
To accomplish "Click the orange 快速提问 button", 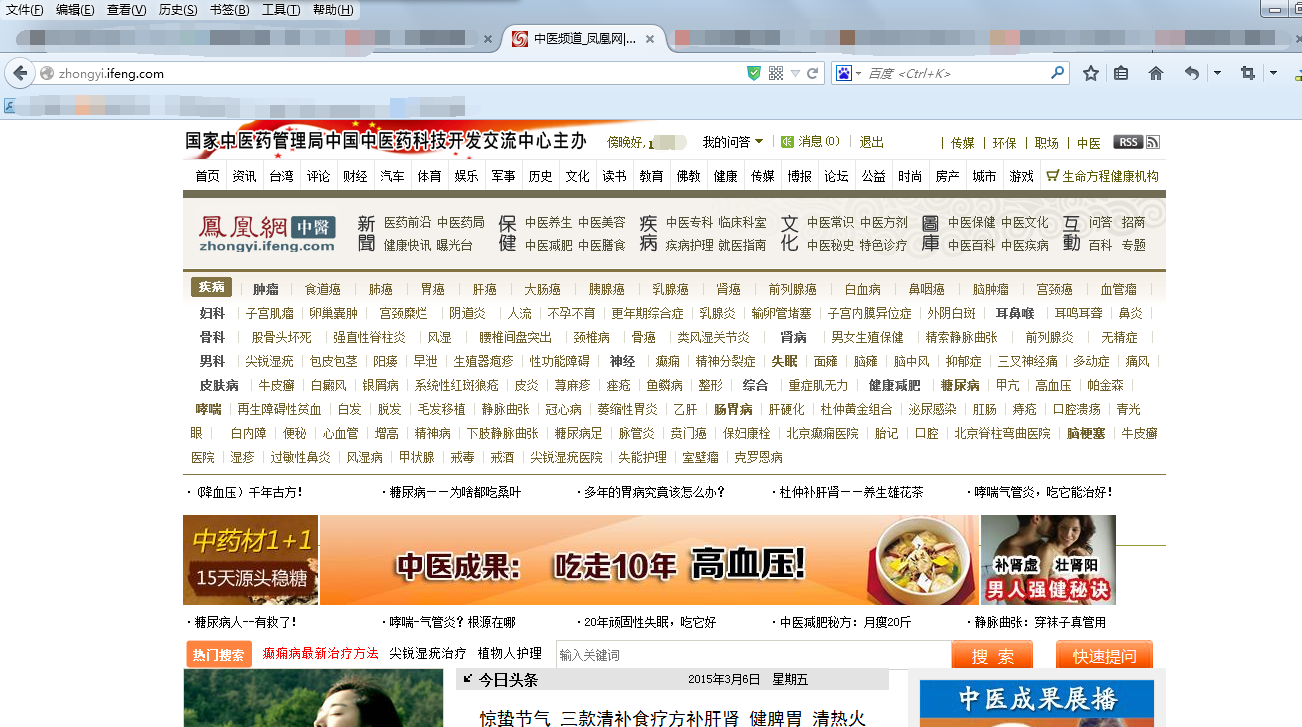I will tap(1104, 655).
